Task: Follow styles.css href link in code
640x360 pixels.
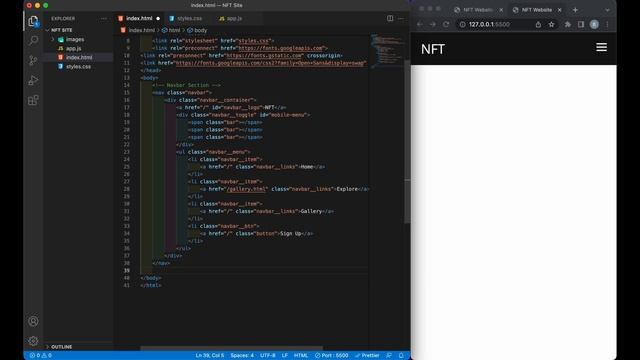Action: tap(253, 41)
